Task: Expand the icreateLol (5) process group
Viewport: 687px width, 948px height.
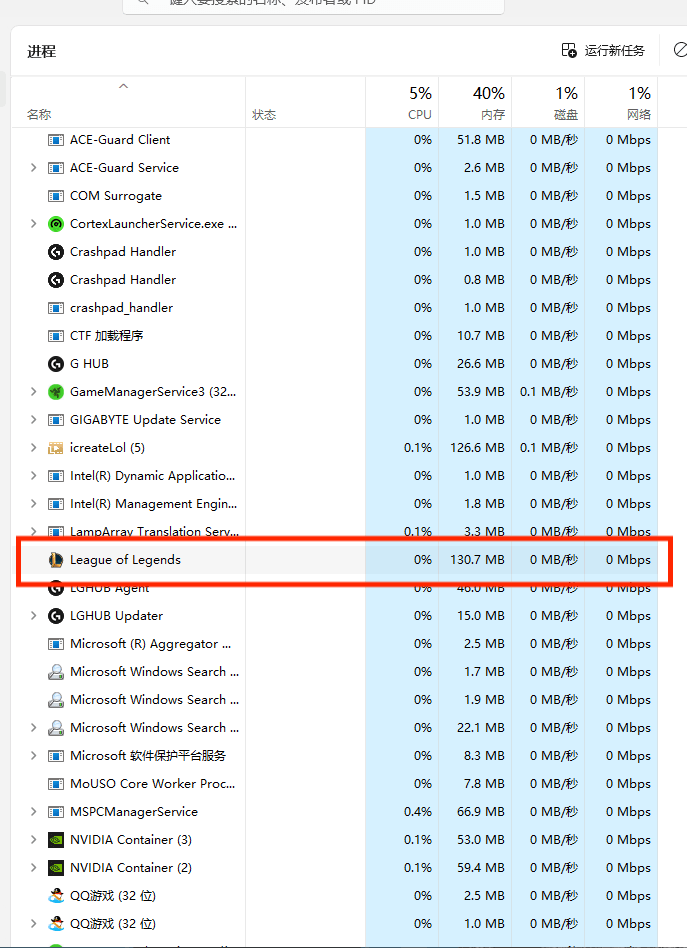Action: (34, 448)
